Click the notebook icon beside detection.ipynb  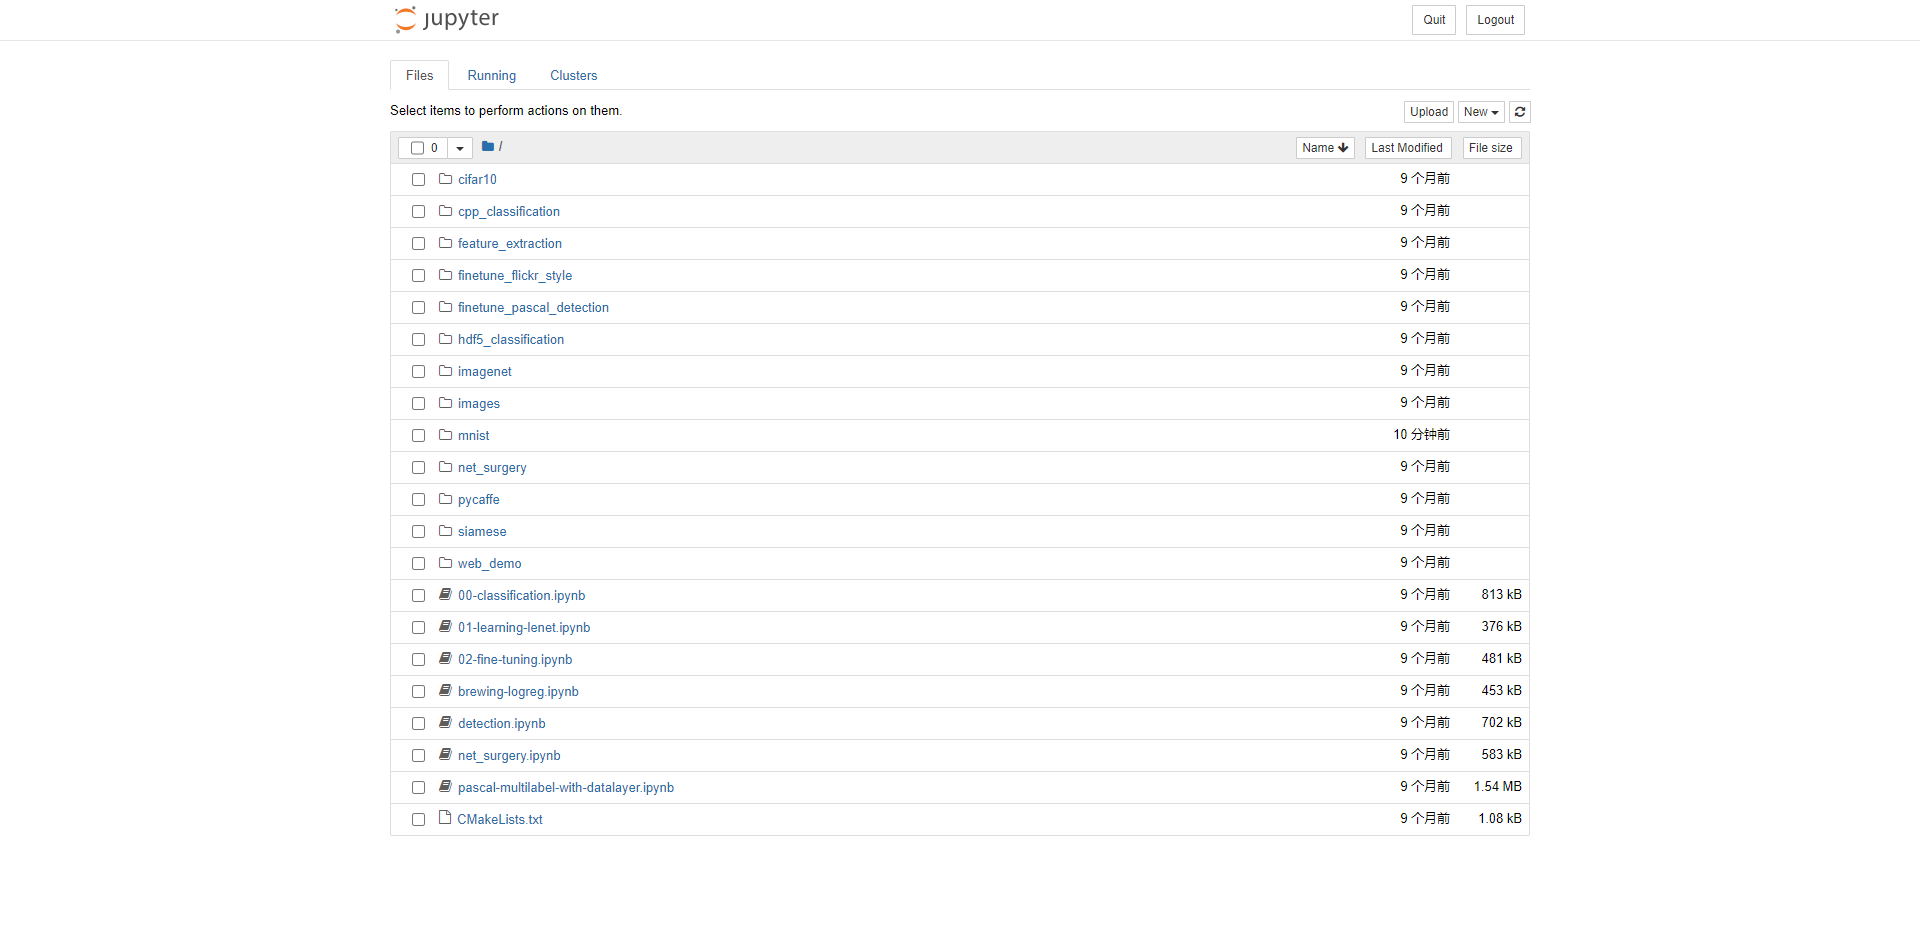tap(446, 722)
